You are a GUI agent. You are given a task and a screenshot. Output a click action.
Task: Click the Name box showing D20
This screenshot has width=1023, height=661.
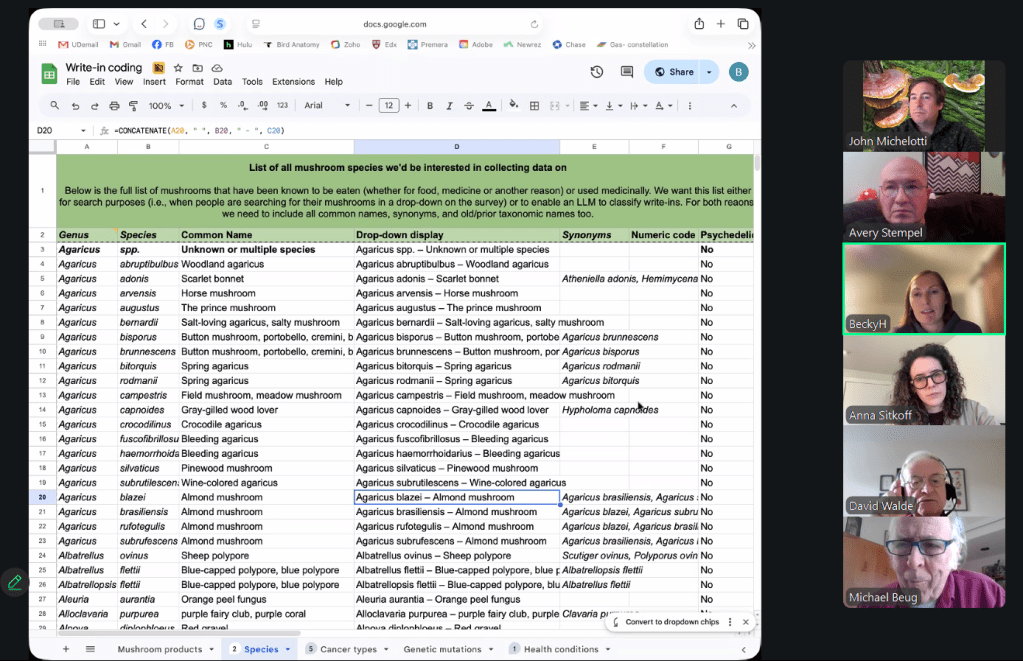pos(46,130)
